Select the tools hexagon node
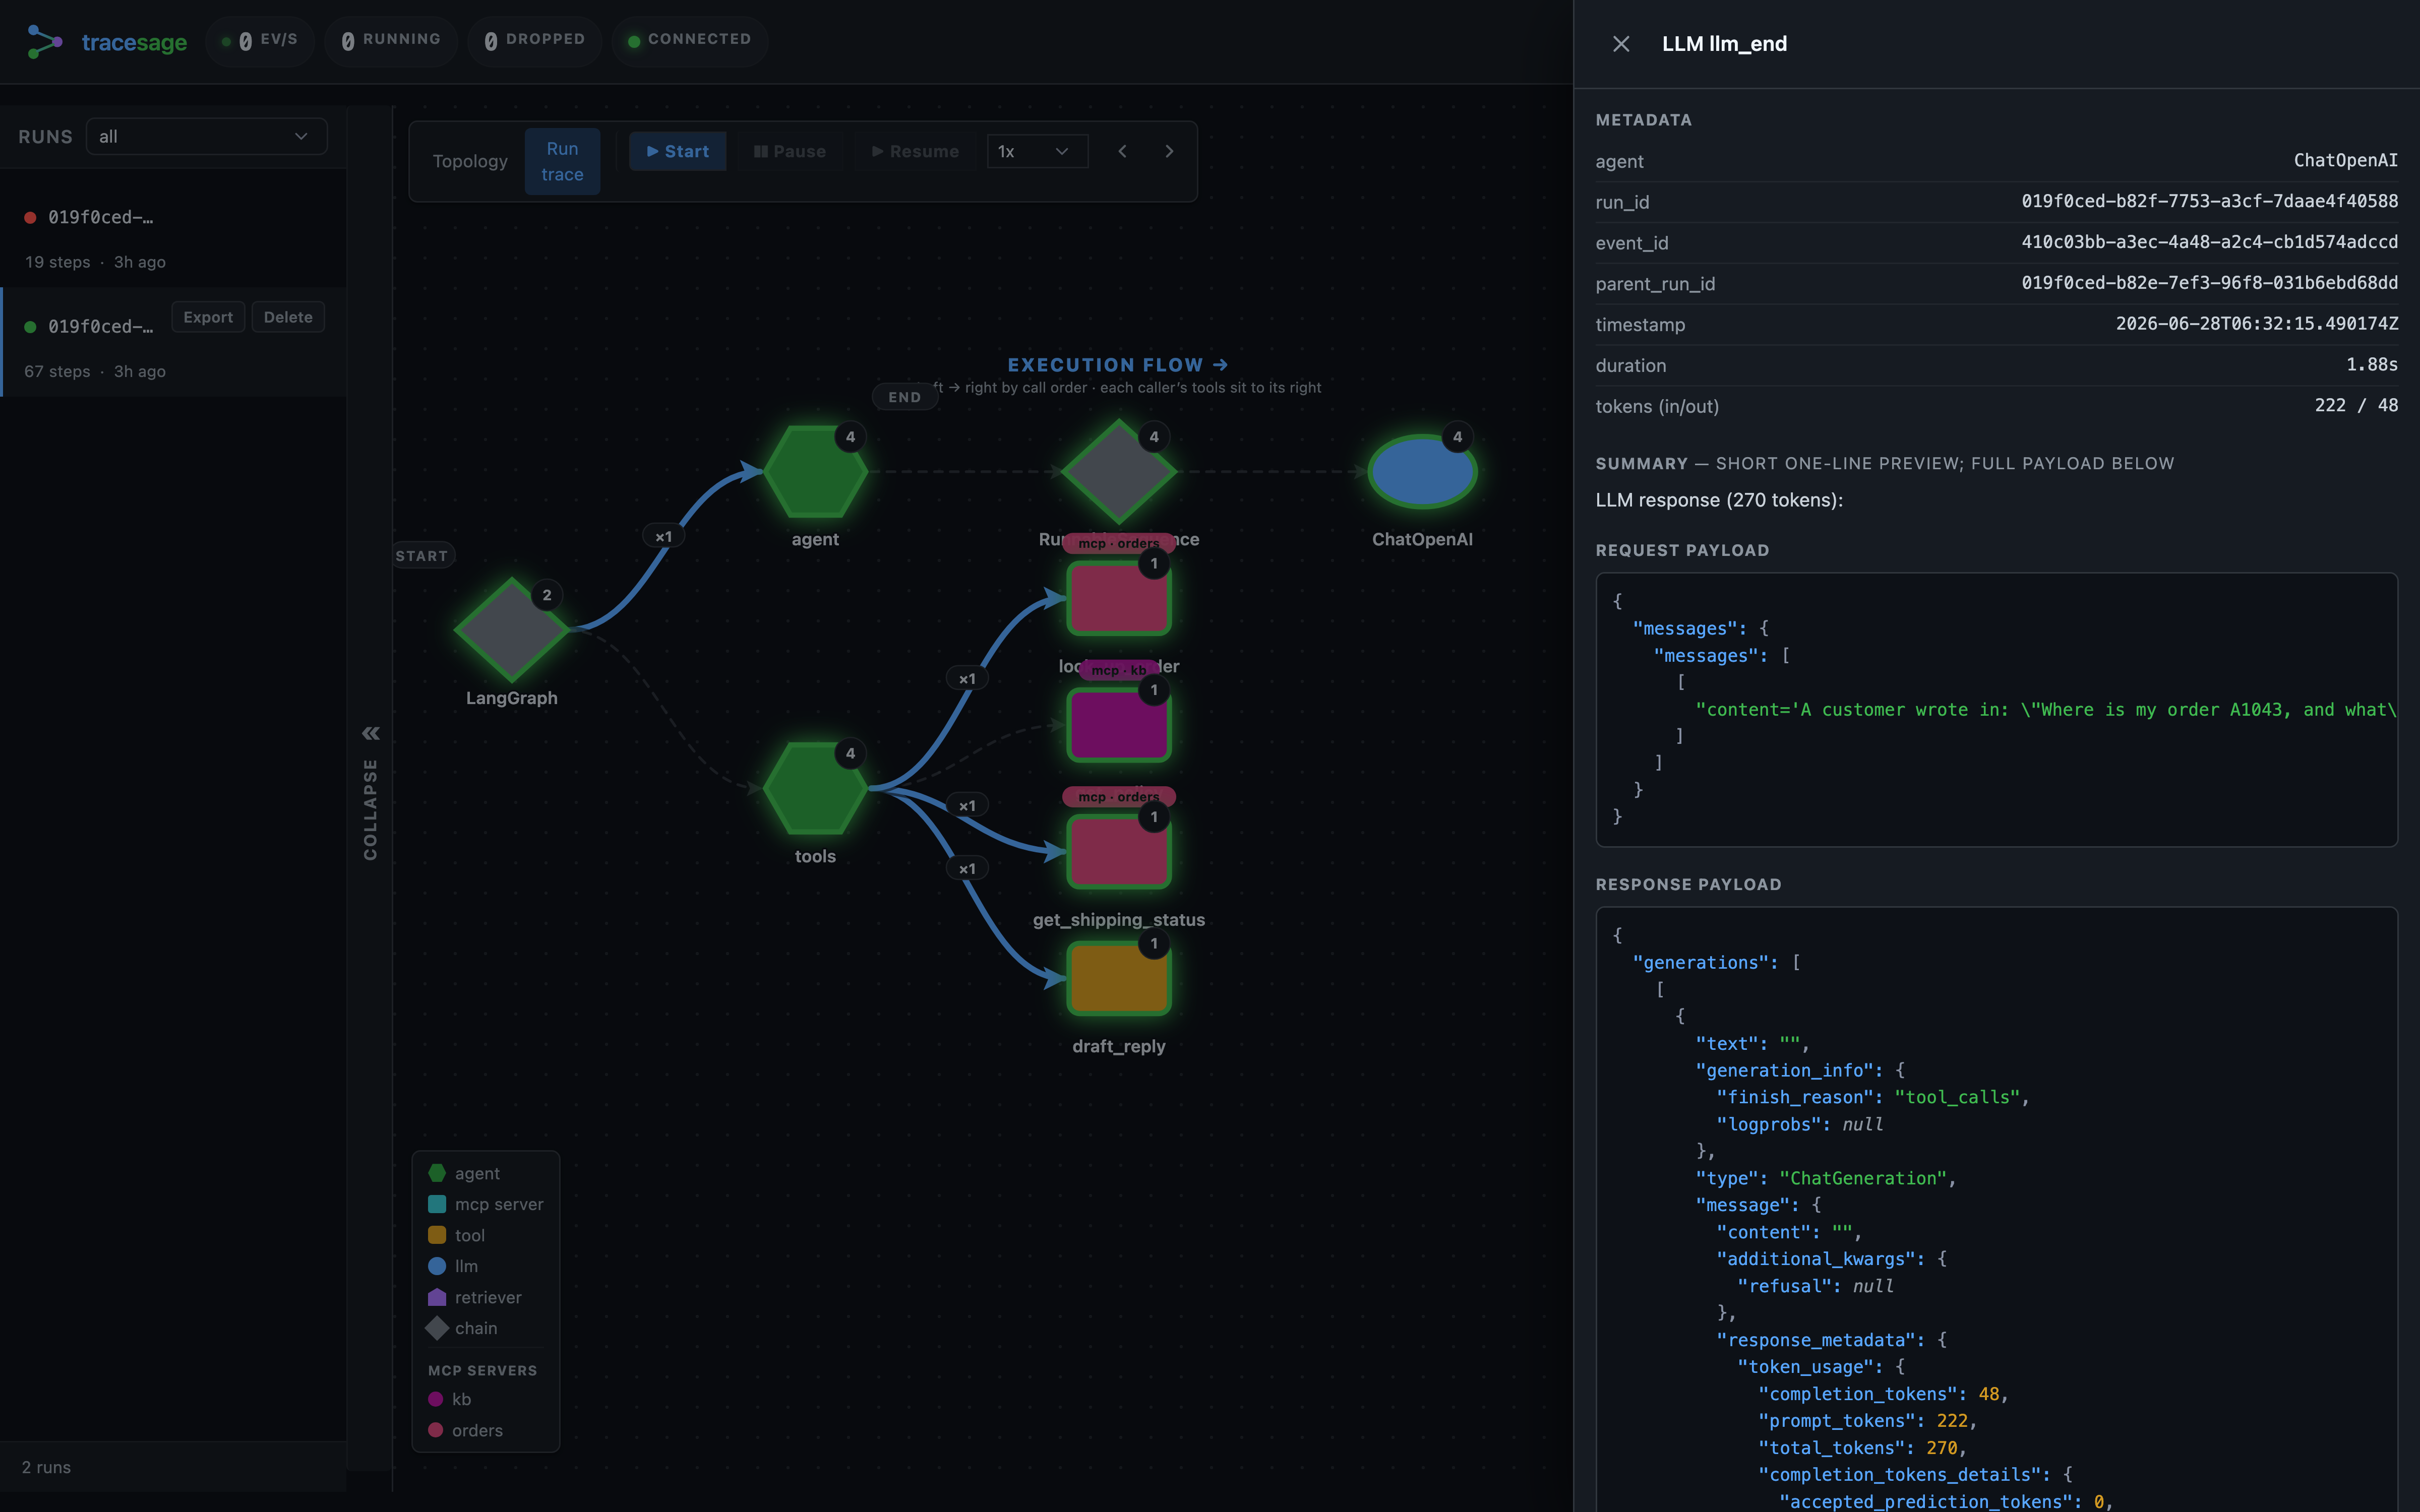2420x1512 pixels. coord(815,789)
